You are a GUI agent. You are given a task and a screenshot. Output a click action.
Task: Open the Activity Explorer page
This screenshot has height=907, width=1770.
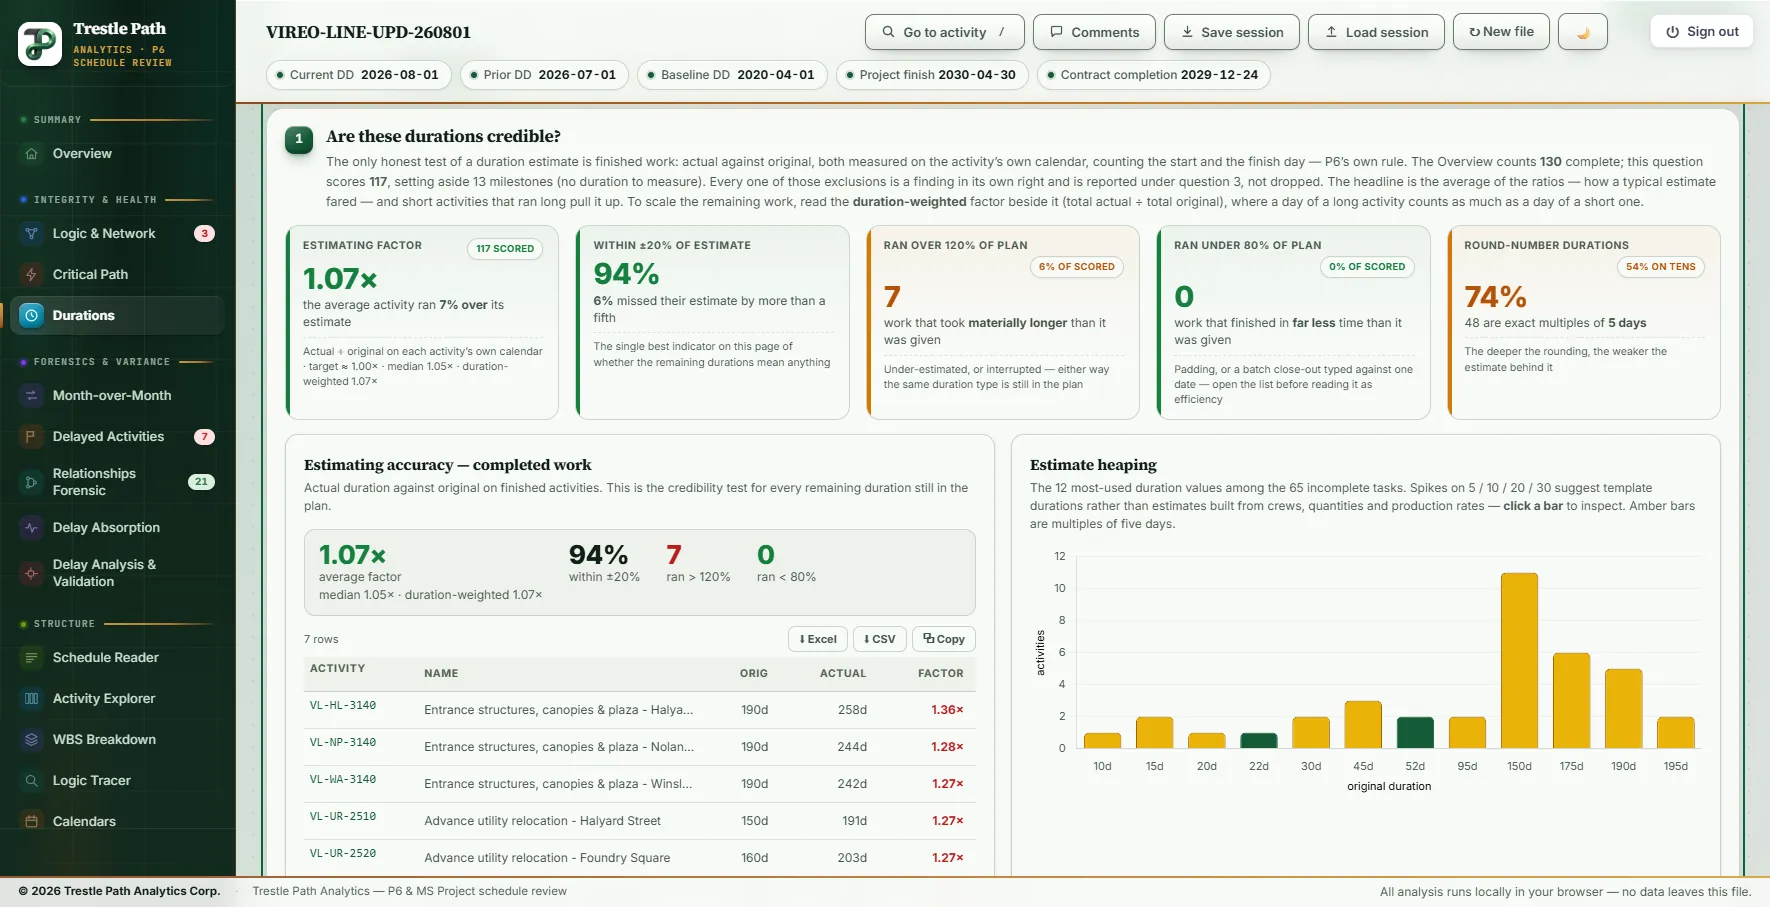tap(116, 699)
